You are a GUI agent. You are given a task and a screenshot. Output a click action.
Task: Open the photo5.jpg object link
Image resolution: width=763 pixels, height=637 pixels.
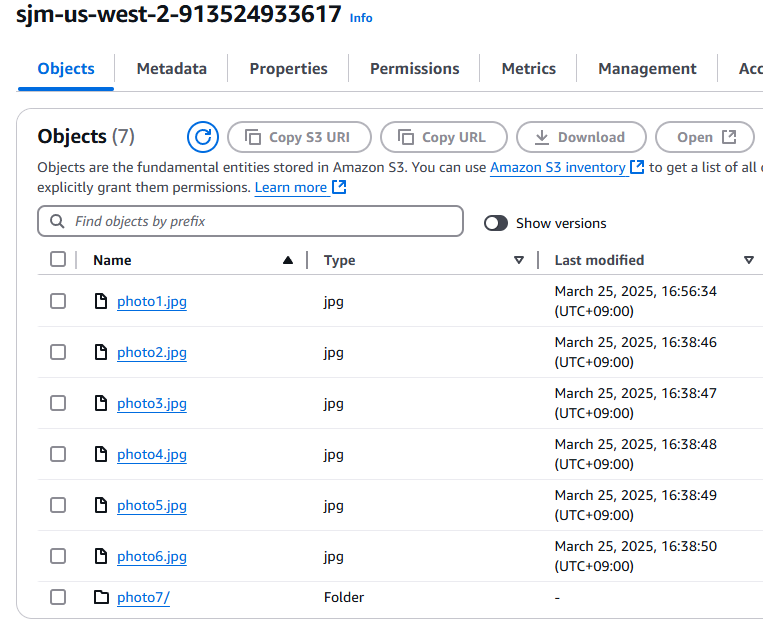pyautogui.click(x=152, y=506)
